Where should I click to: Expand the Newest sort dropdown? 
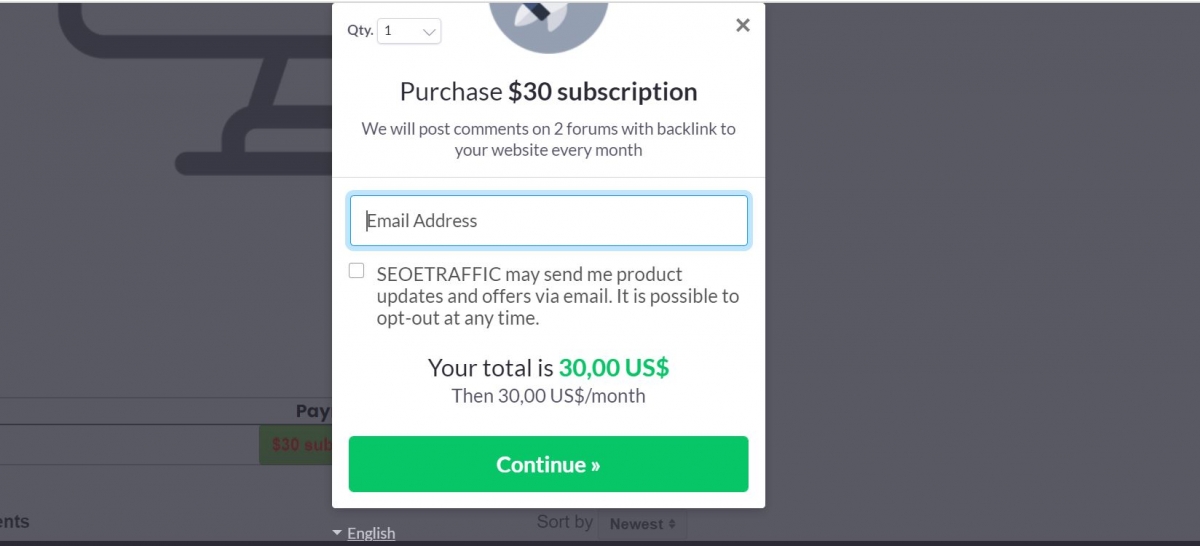pos(642,523)
